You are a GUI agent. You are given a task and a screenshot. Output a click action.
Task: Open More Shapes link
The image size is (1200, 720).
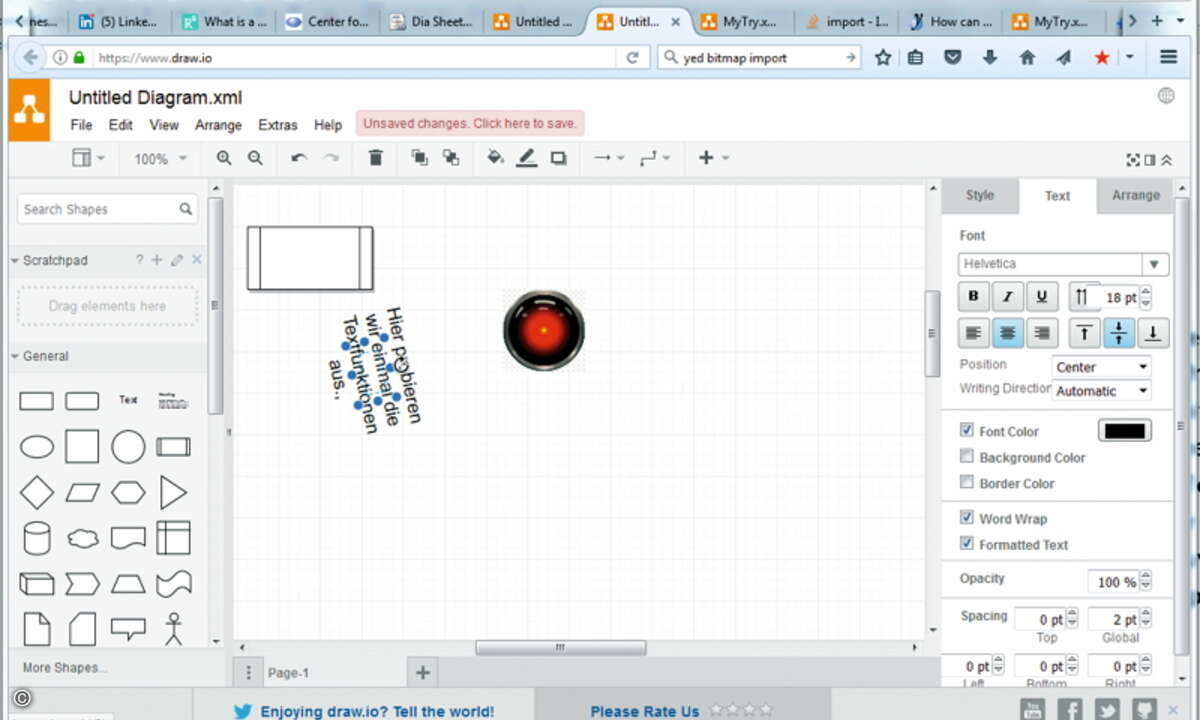(x=65, y=668)
